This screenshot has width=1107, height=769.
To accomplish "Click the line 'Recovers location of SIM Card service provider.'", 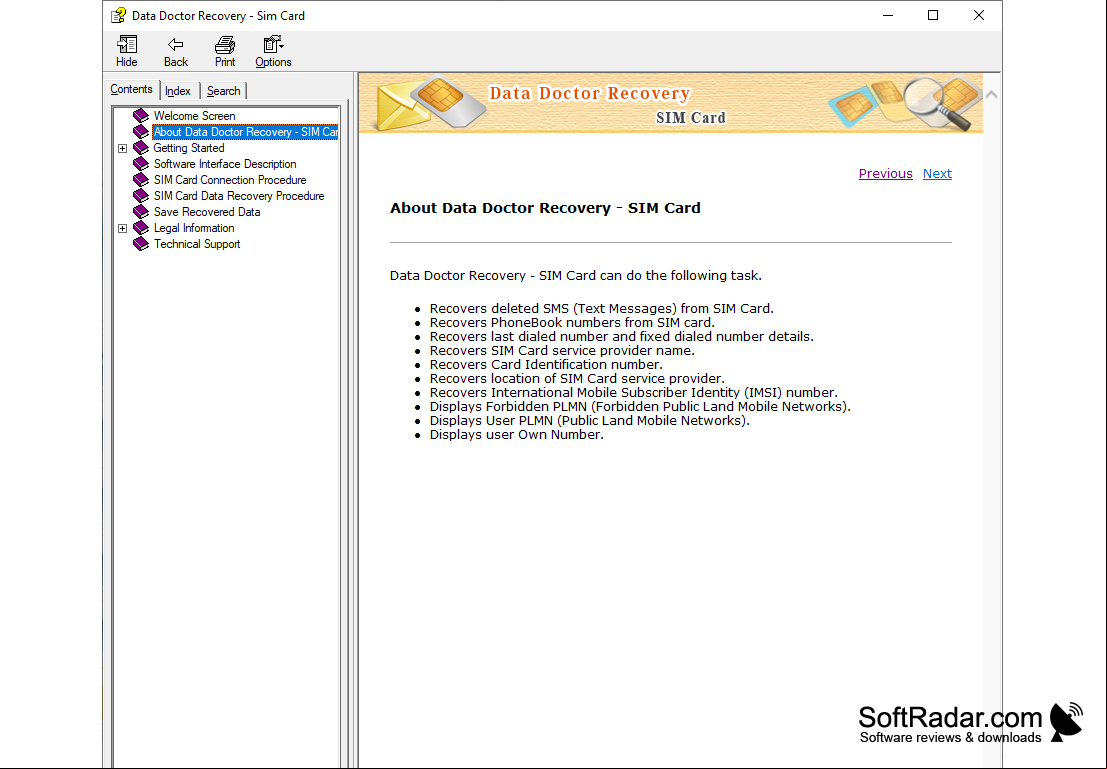I will click(x=577, y=378).
